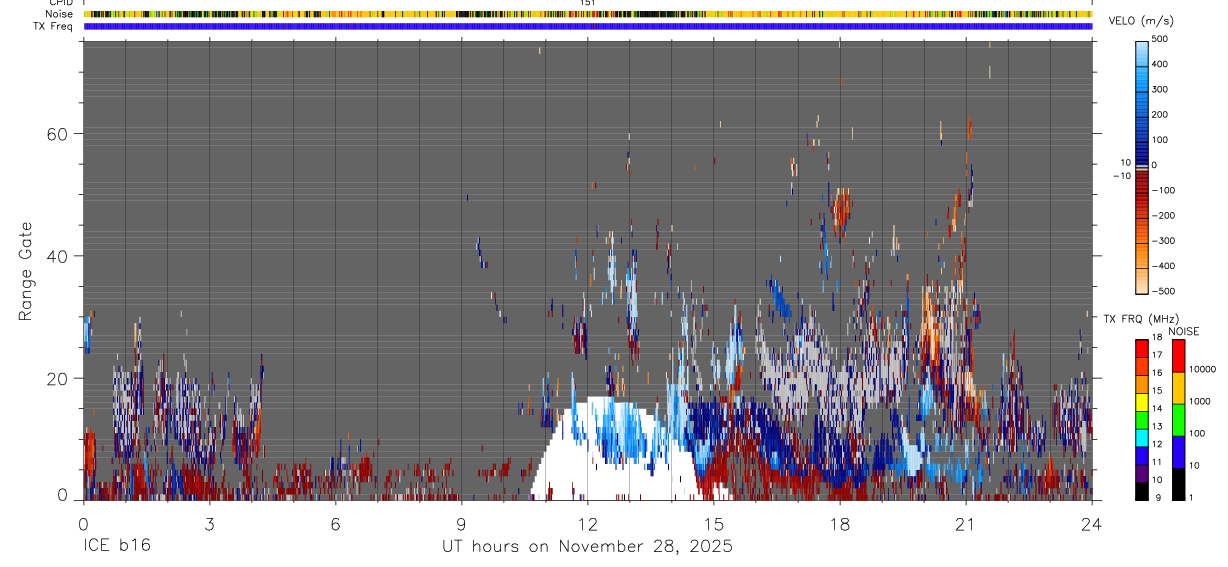This screenshot has height=567, width=1228.
Task: Click the 'VELO (m/s)' colorbar title
Action: 1140,23
